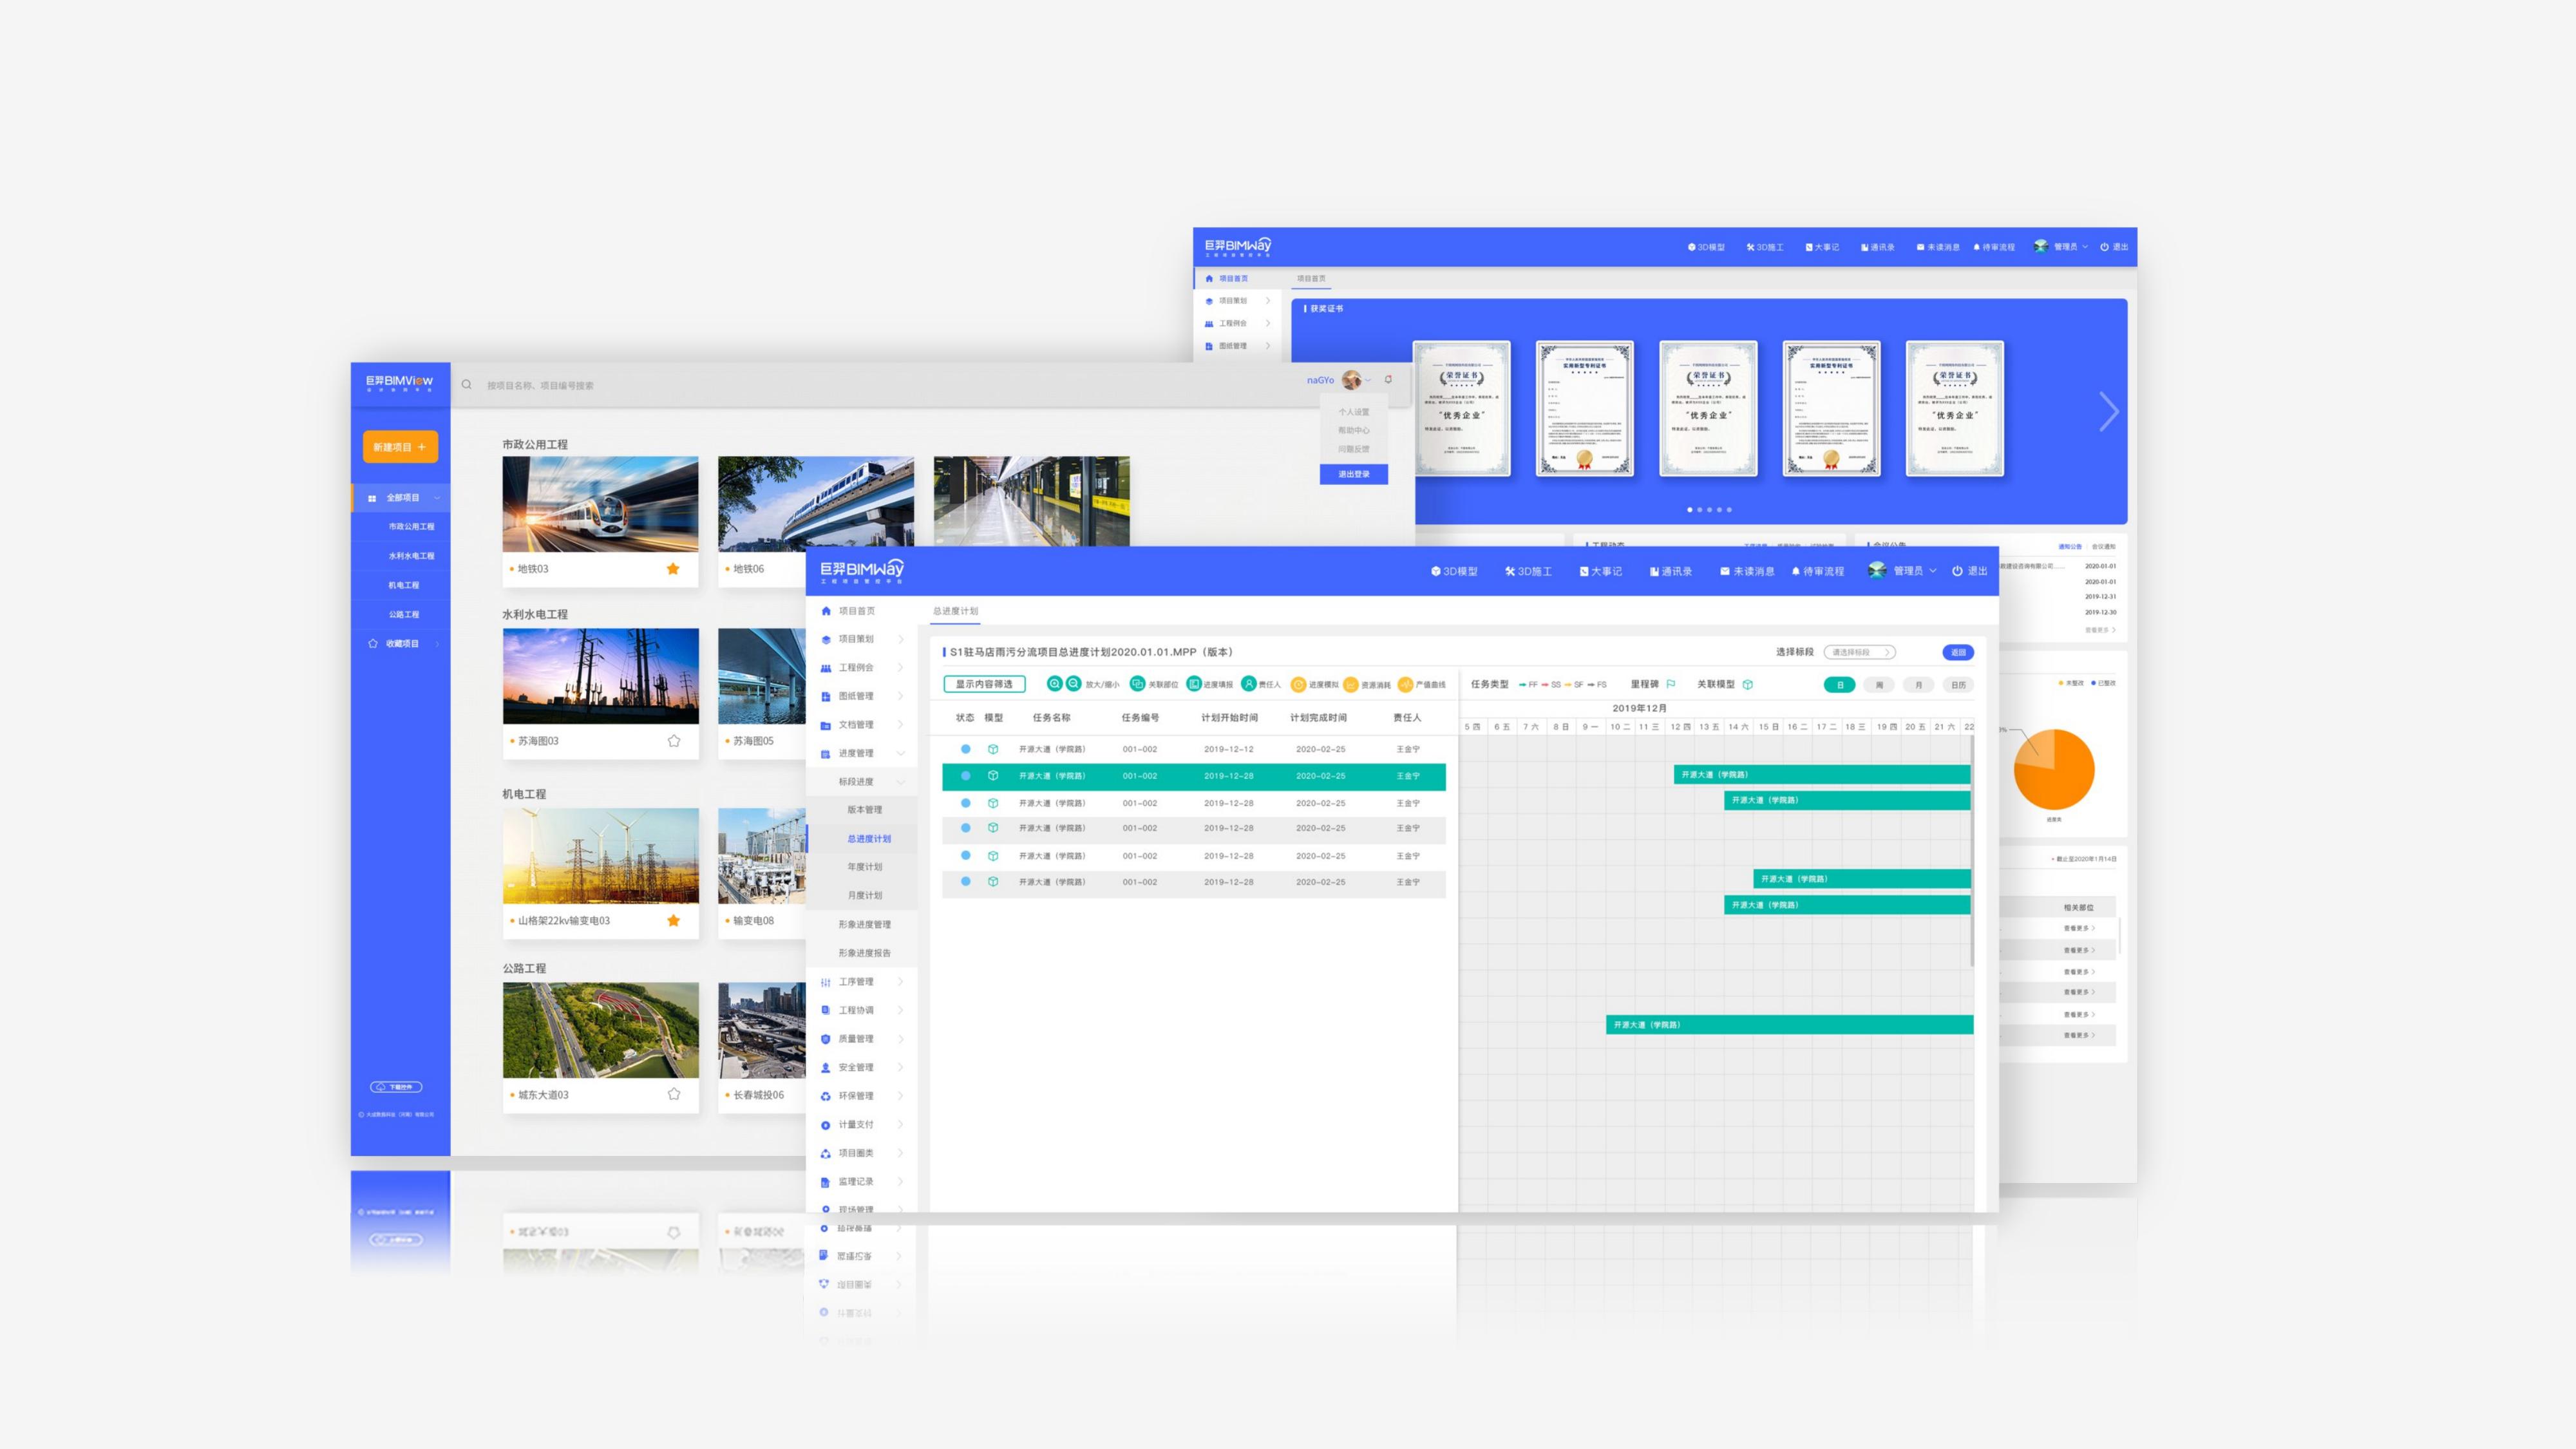
Task: Click the 责任人 person icon in toolbar
Action: coord(1248,684)
